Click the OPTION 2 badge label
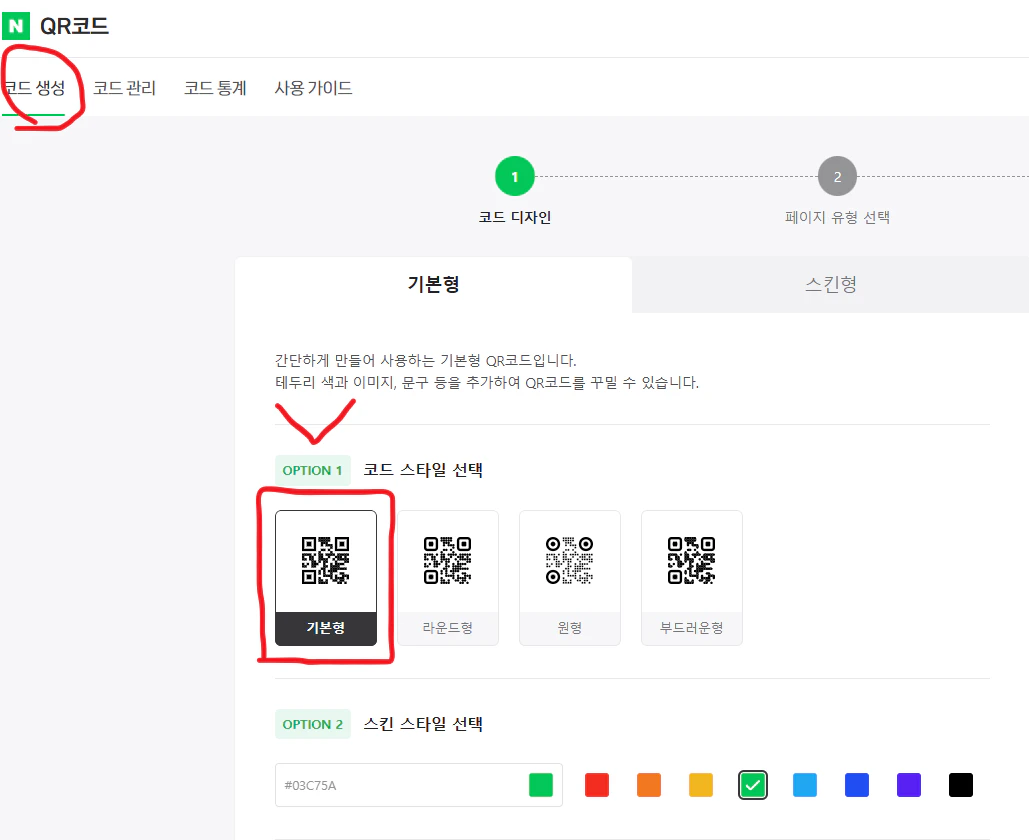 coord(312,724)
